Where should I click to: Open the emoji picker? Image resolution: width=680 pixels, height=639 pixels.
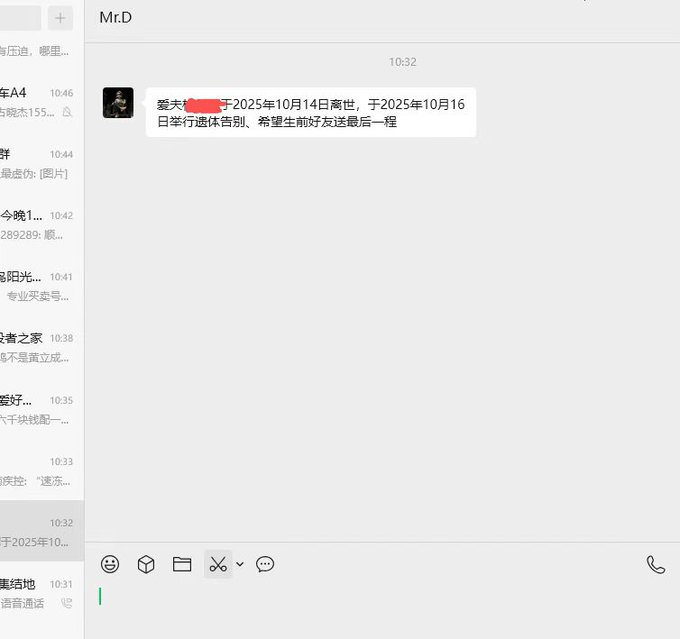[110, 564]
